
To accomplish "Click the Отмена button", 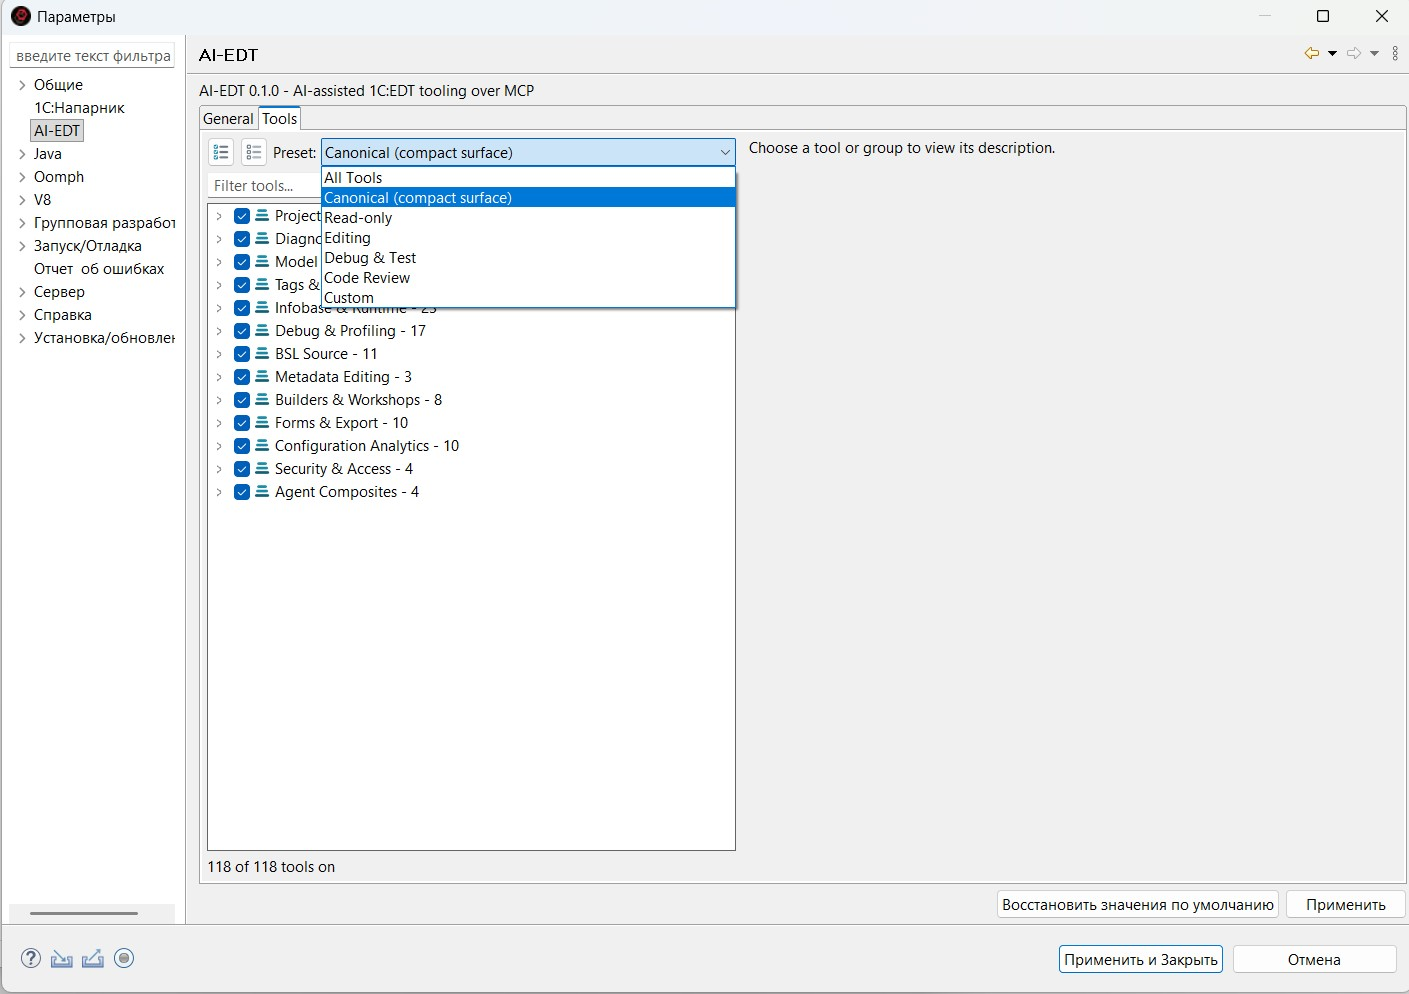I will click(1314, 959).
